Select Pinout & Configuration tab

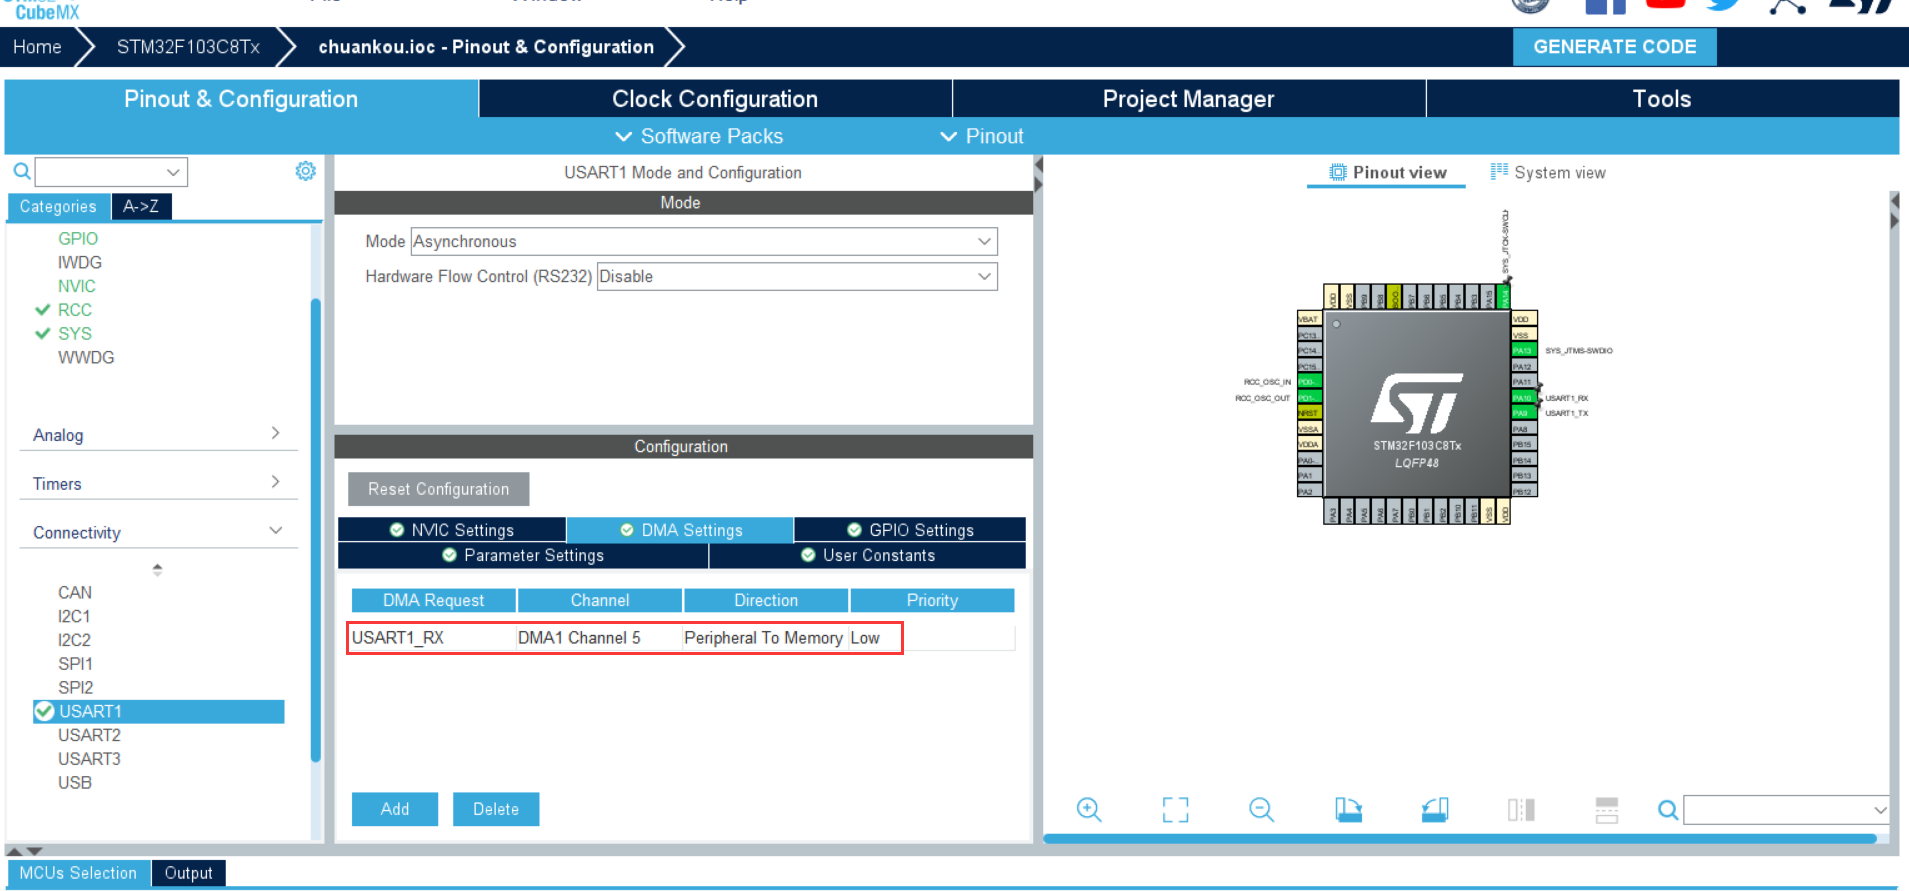pyautogui.click(x=241, y=99)
